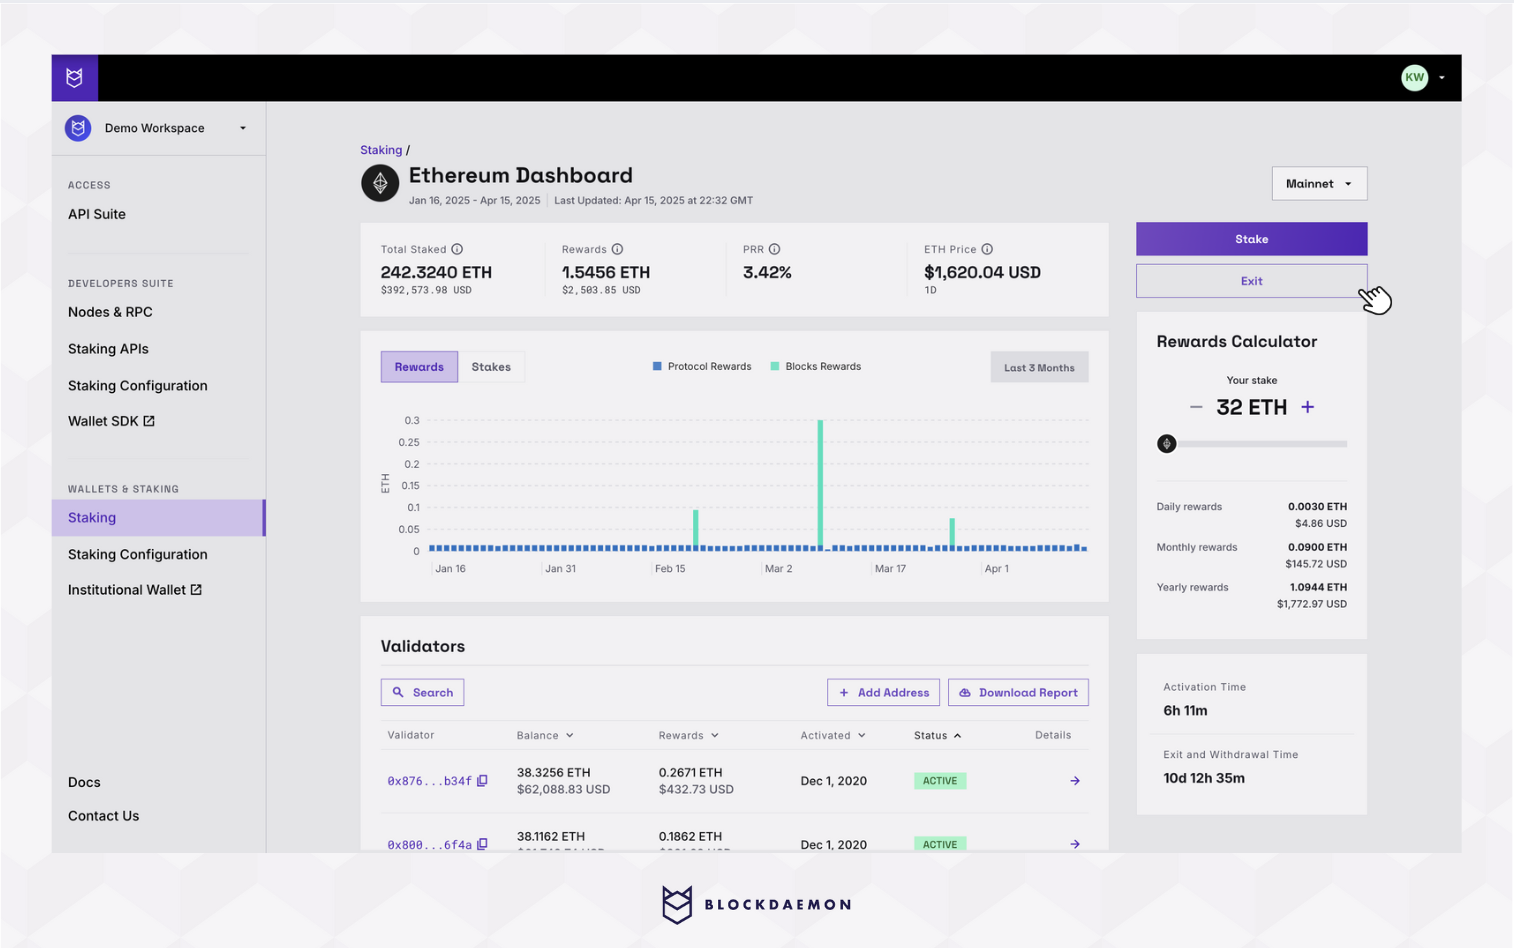Viewport: 1514px width, 948px height.
Task: Sort validators by Status column
Action: coord(937,735)
